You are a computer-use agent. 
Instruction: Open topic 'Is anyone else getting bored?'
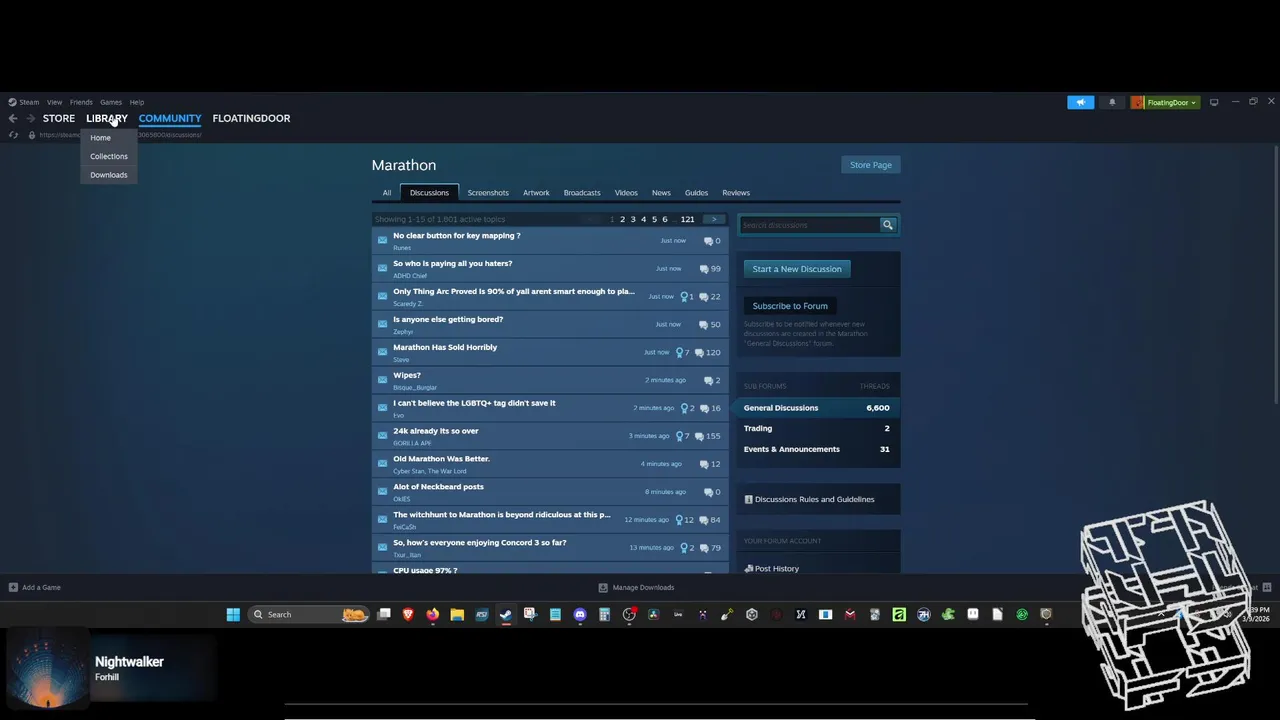click(448, 319)
